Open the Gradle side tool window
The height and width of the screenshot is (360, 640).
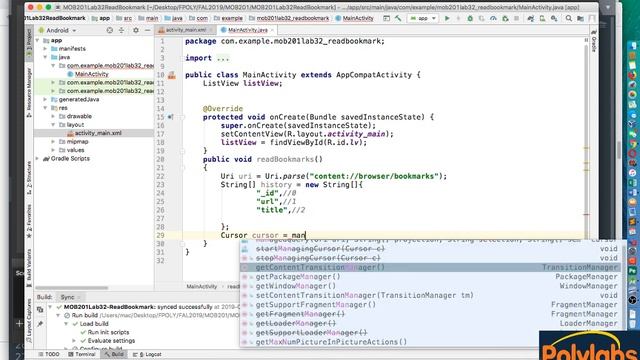593,41
